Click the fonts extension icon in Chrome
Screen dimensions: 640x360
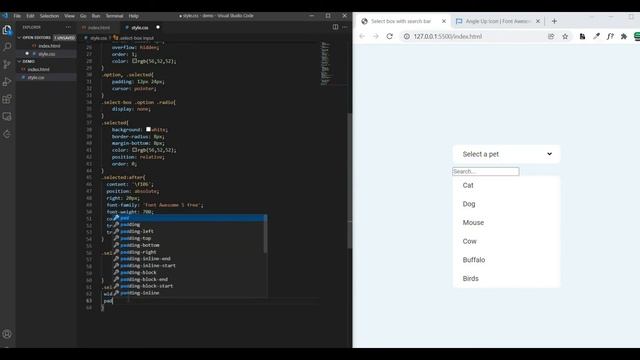610,36
